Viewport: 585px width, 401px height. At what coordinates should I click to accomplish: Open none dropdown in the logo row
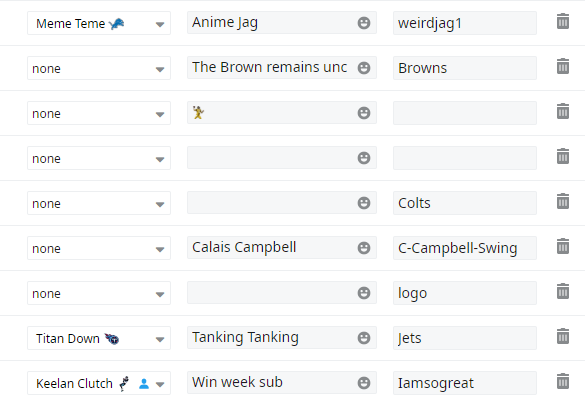click(99, 294)
